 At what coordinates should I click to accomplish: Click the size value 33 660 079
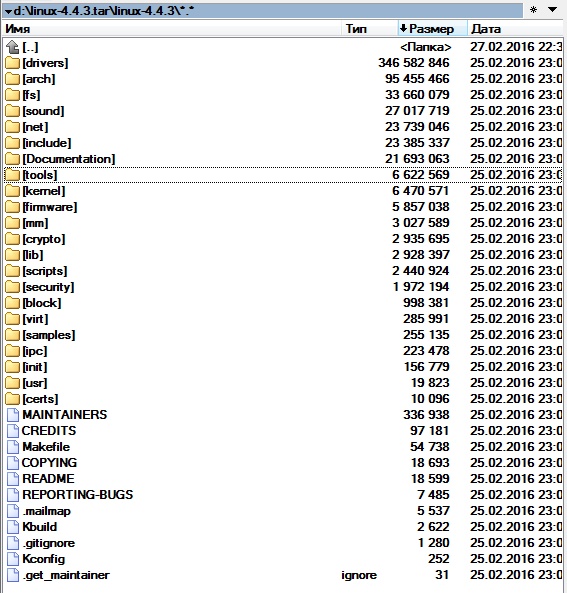tap(417, 95)
